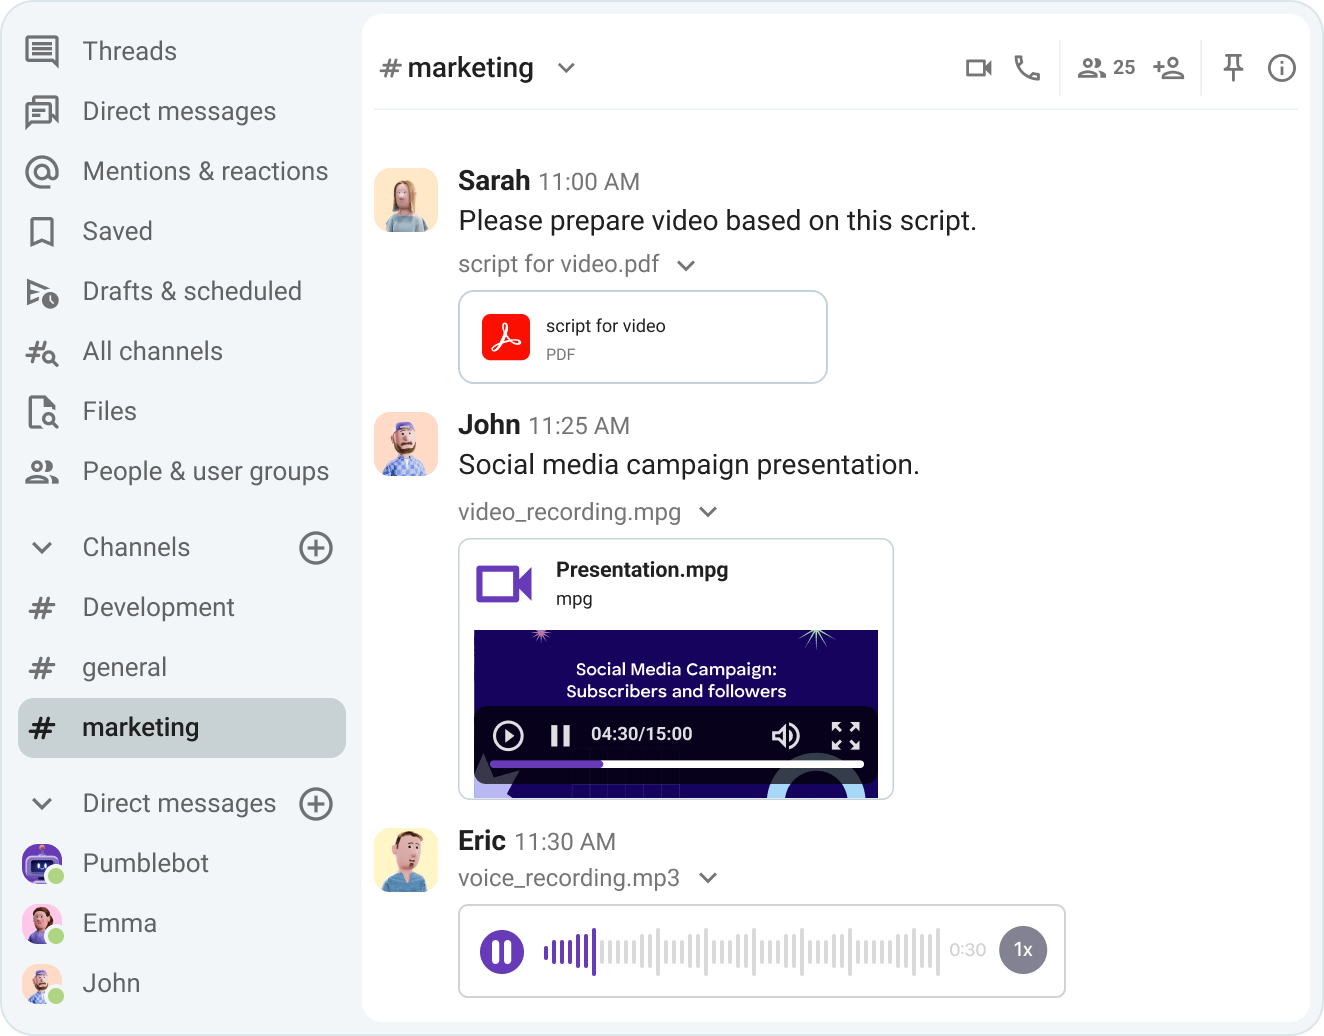
Task: Pin the marketing channel conversation
Action: (1233, 67)
